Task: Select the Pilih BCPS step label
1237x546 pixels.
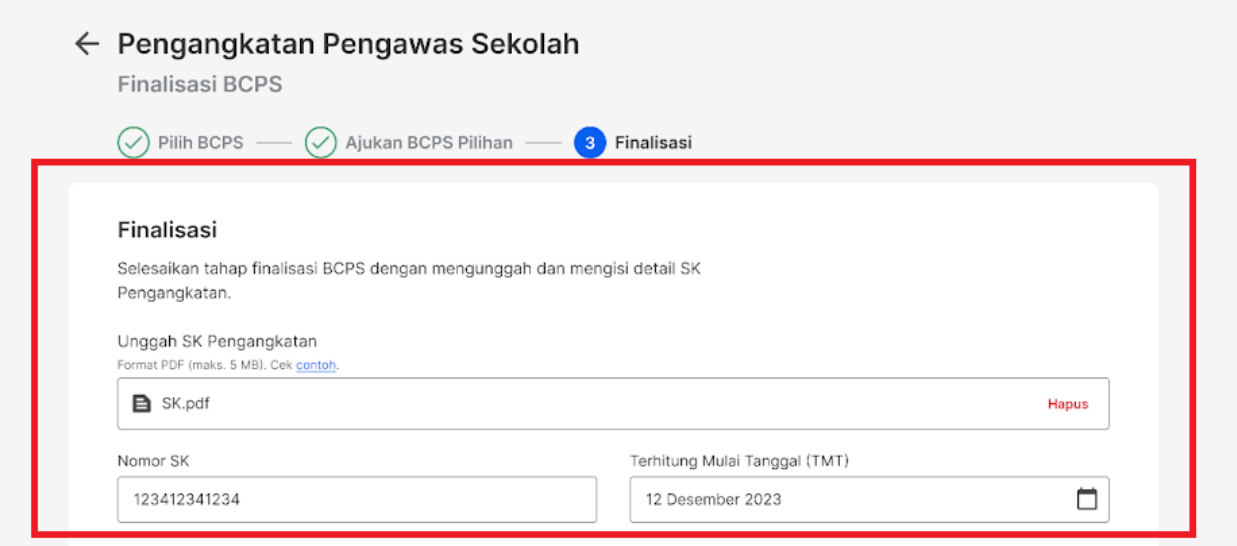Action: [x=200, y=143]
